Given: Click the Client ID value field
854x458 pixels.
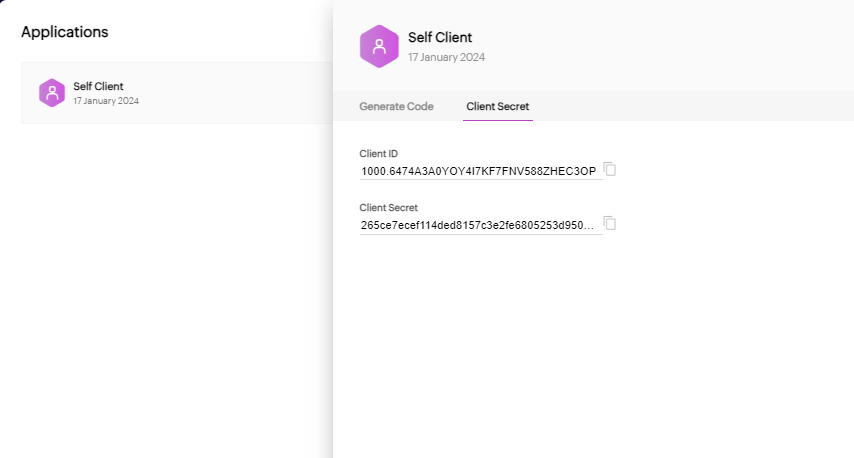Looking at the screenshot, I should click(478, 171).
